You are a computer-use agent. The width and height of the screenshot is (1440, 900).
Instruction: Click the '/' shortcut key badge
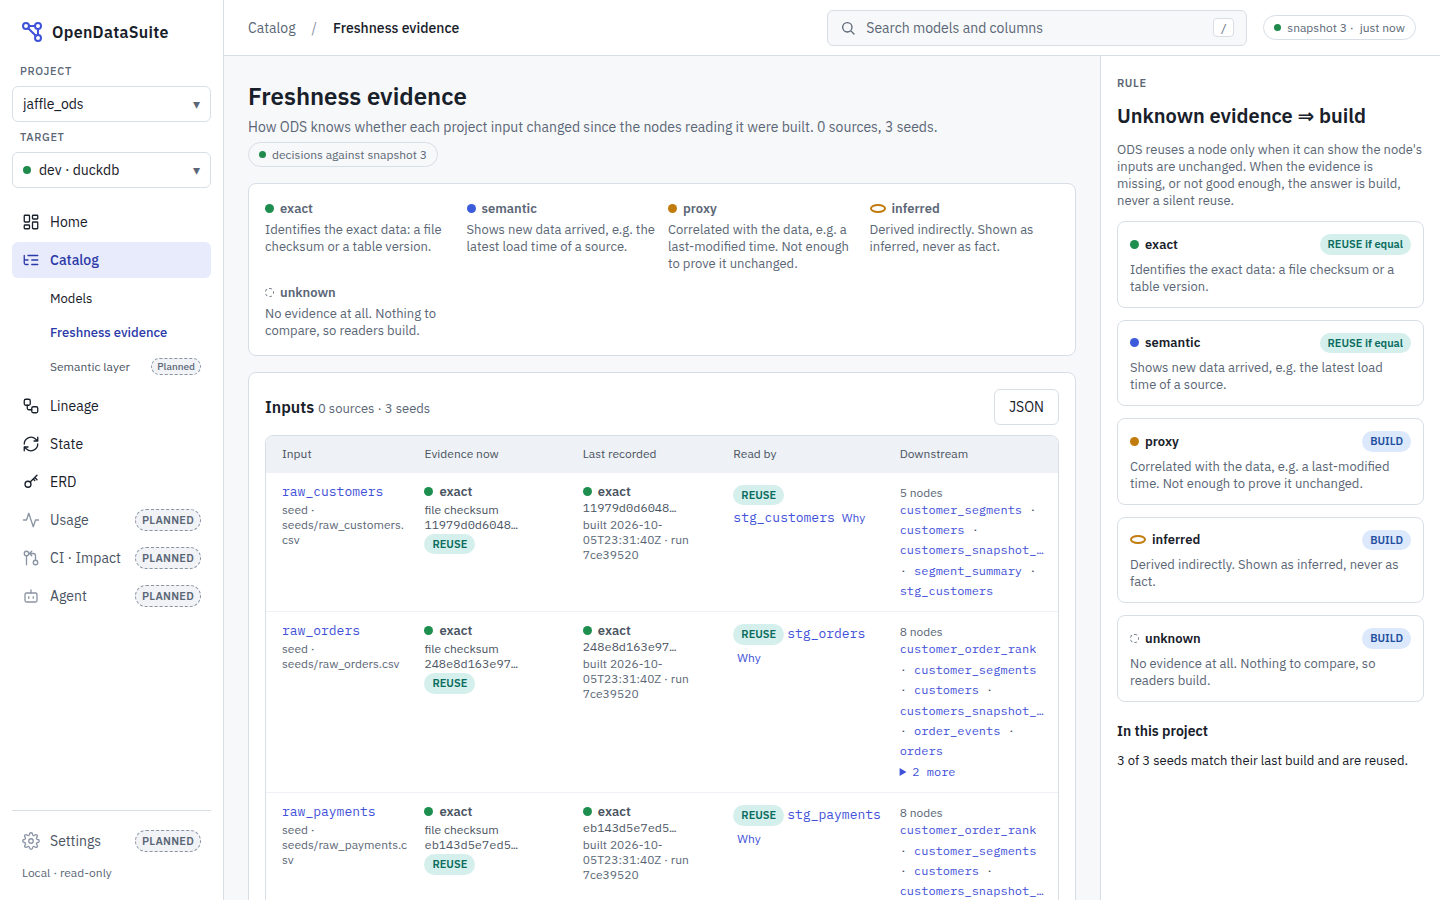coord(1223,28)
